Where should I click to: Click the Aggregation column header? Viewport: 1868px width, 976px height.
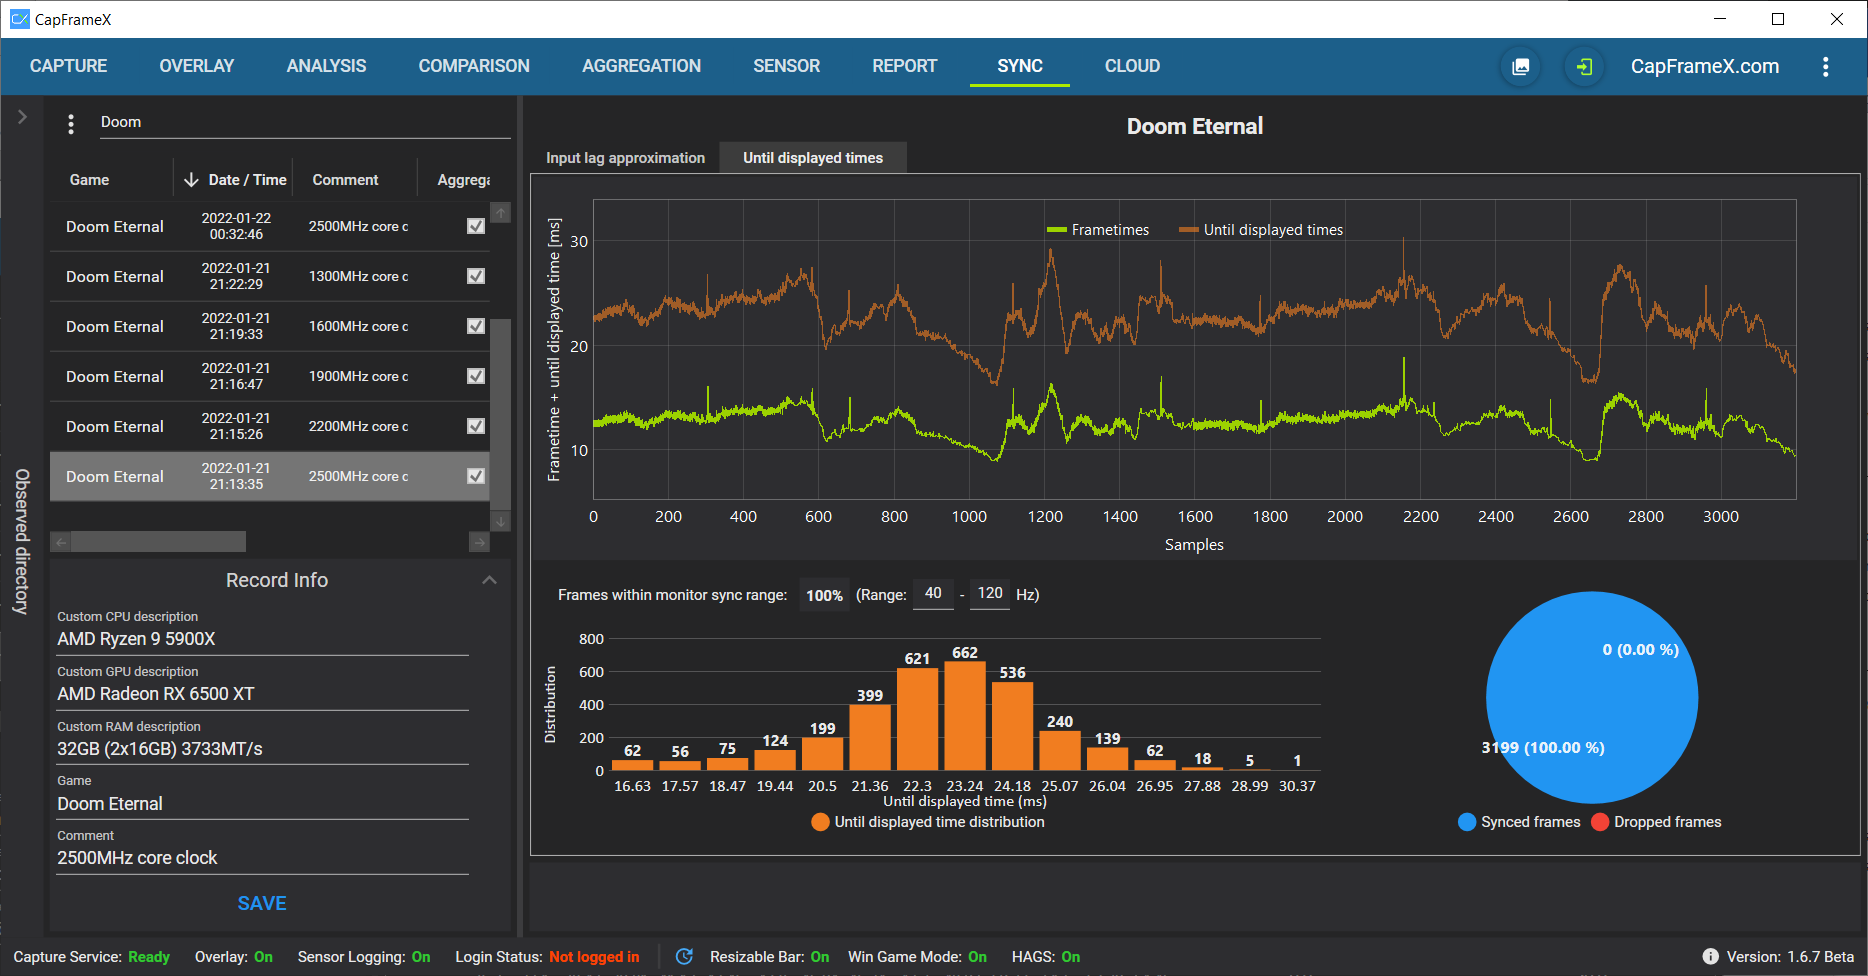pyautogui.click(x=464, y=180)
